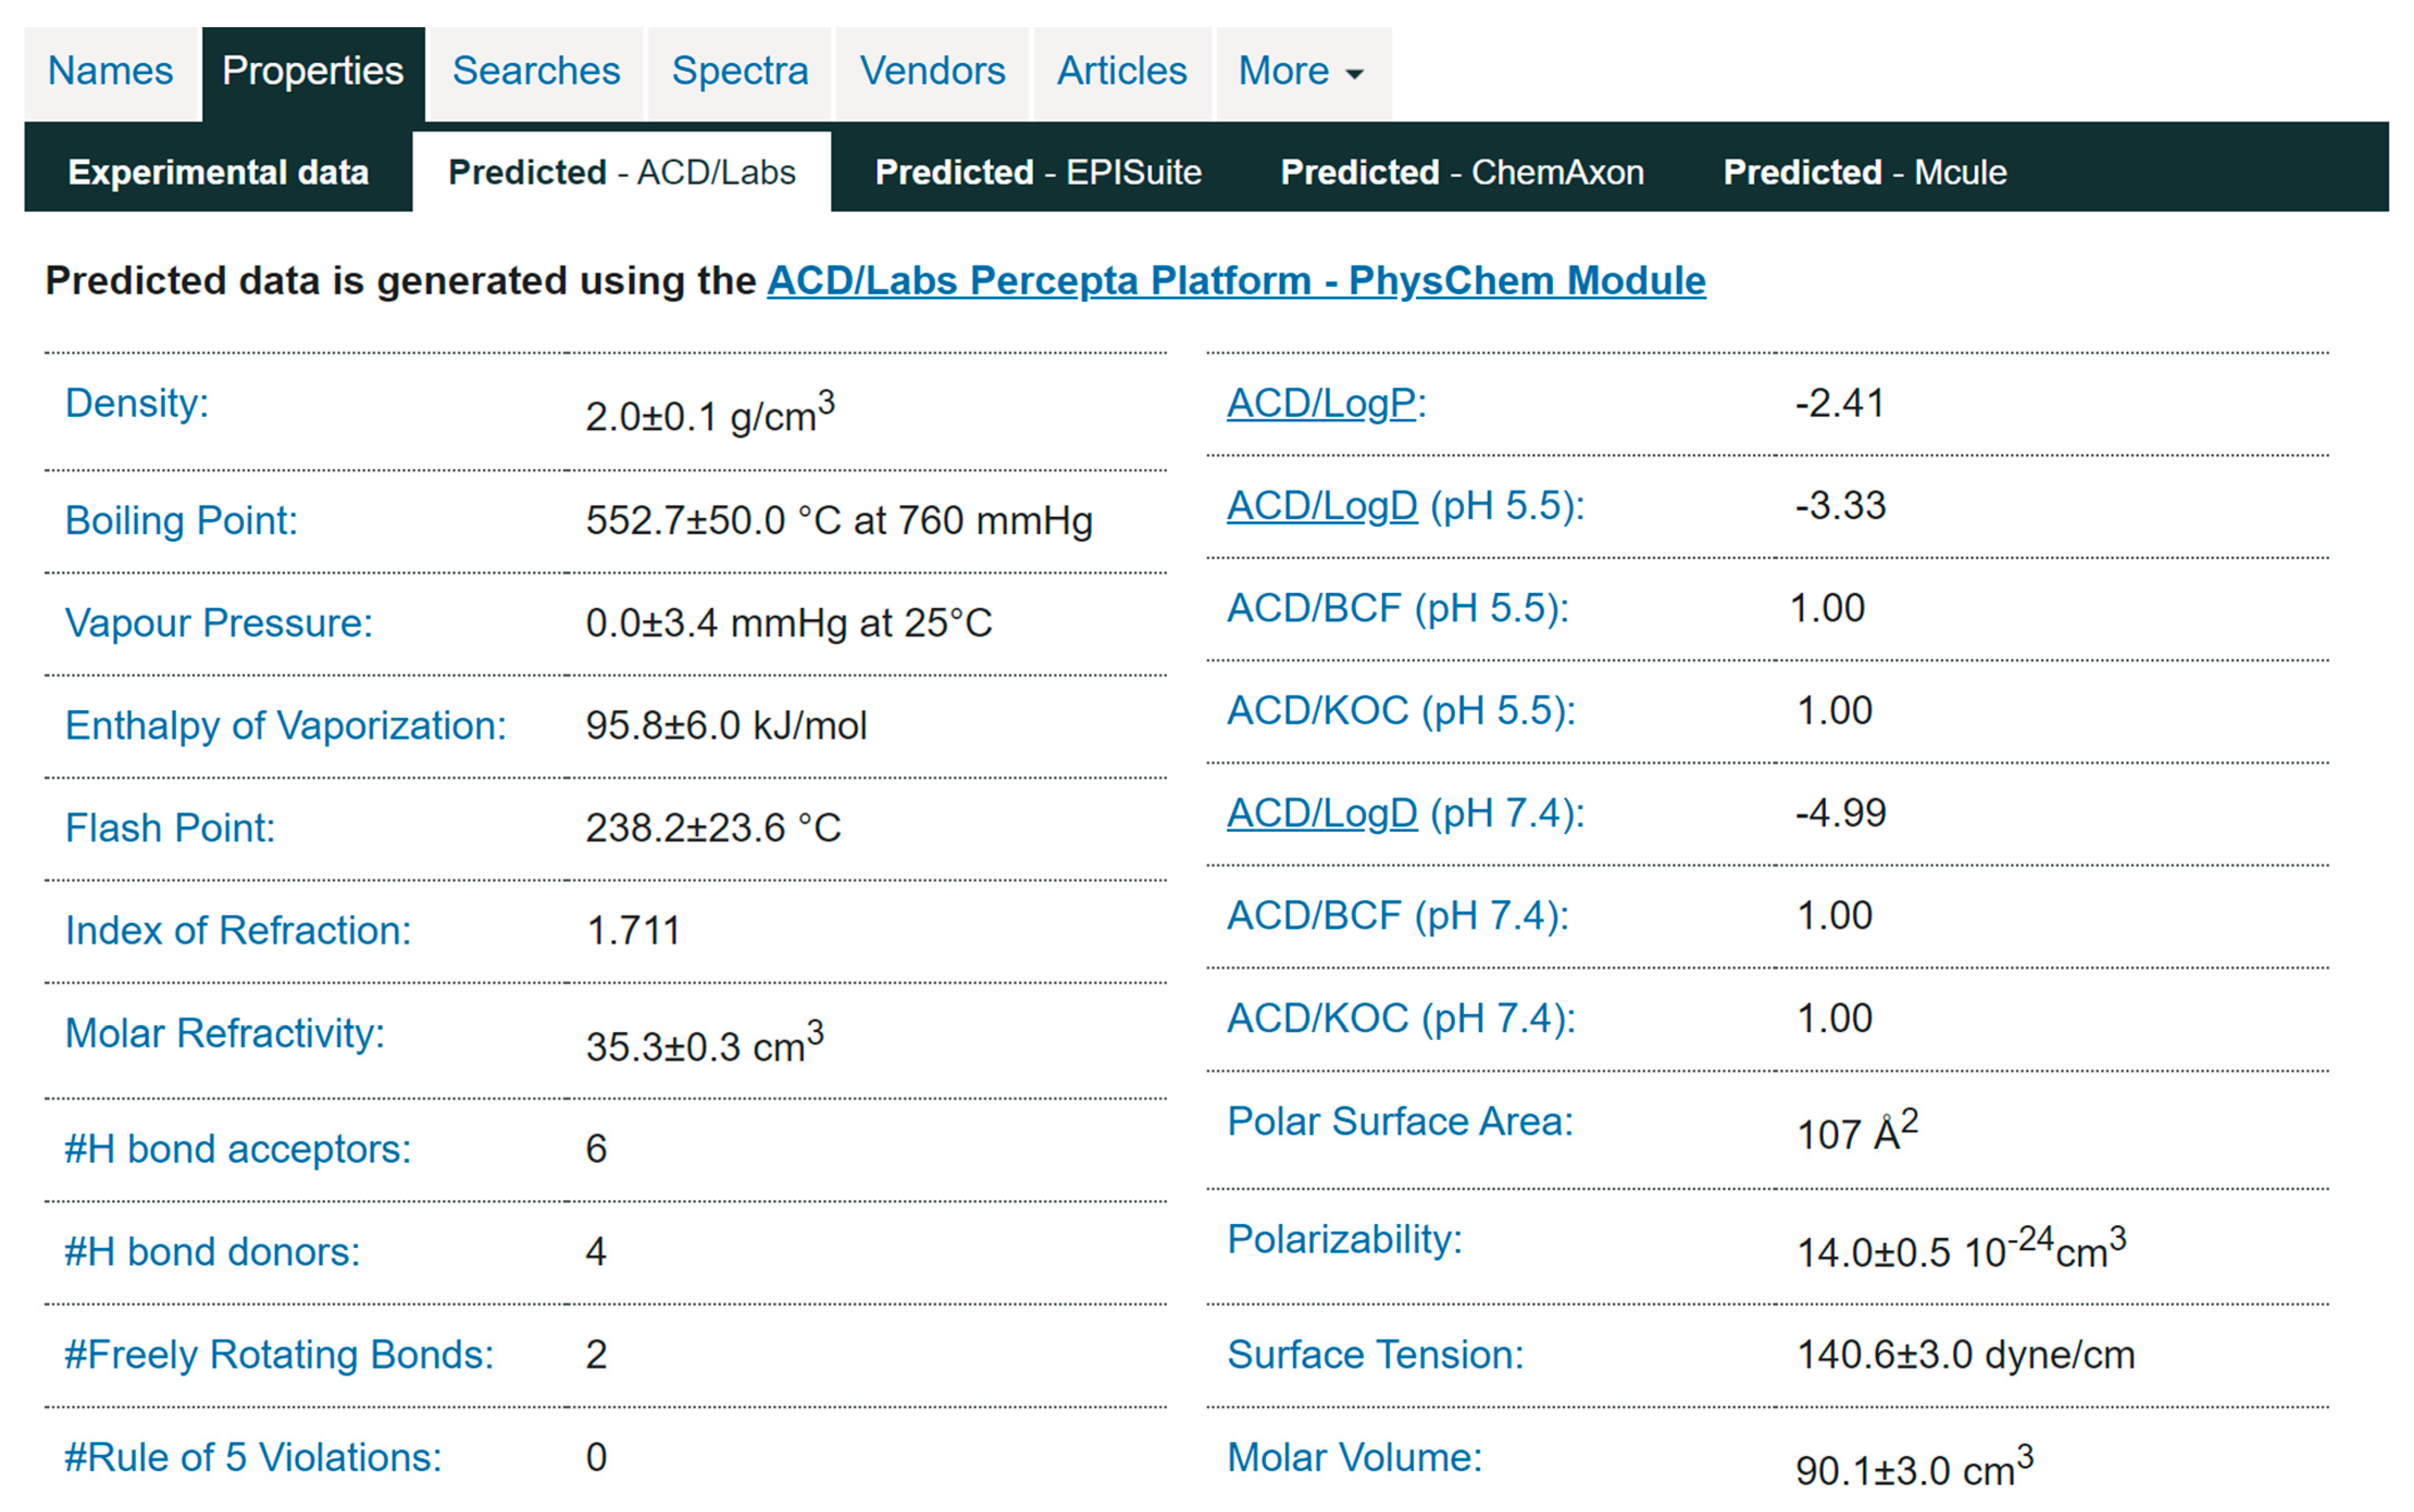The image size is (2414, 1512).
Task: Click the Surface Tension label
Action: point(1375,1355)
